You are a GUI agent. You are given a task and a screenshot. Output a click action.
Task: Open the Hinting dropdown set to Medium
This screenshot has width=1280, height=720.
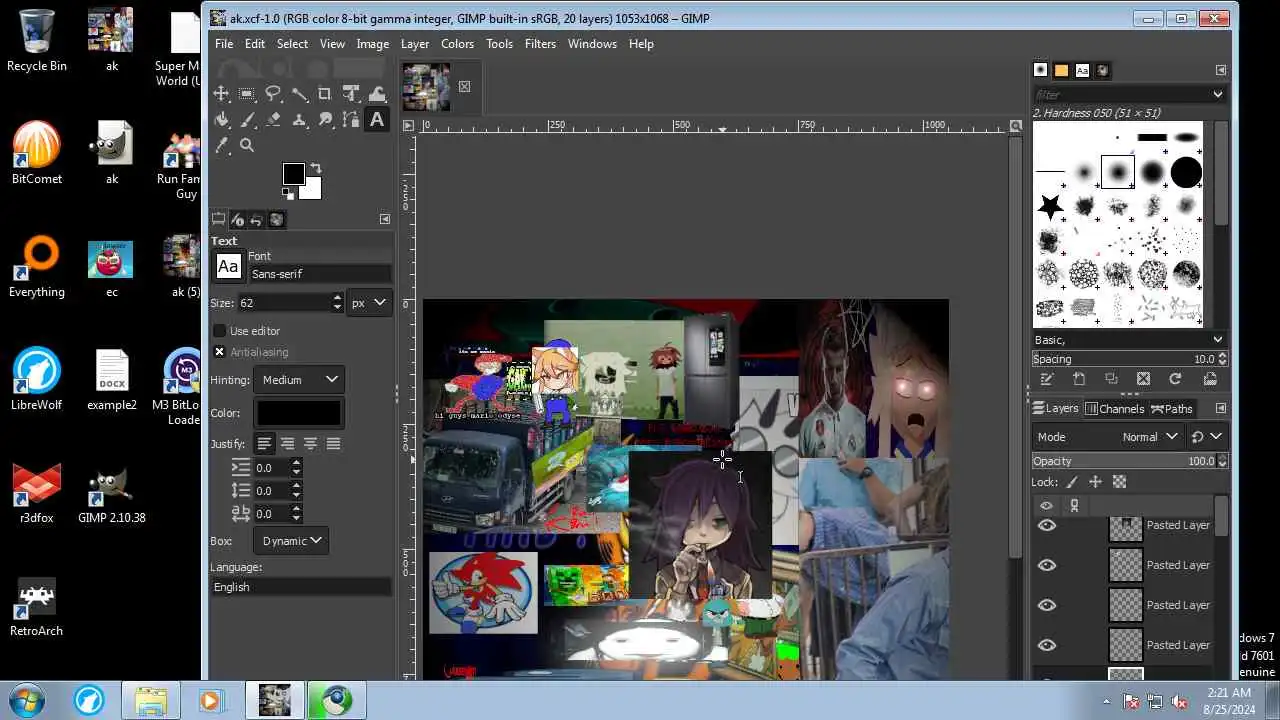pos(300,380)
